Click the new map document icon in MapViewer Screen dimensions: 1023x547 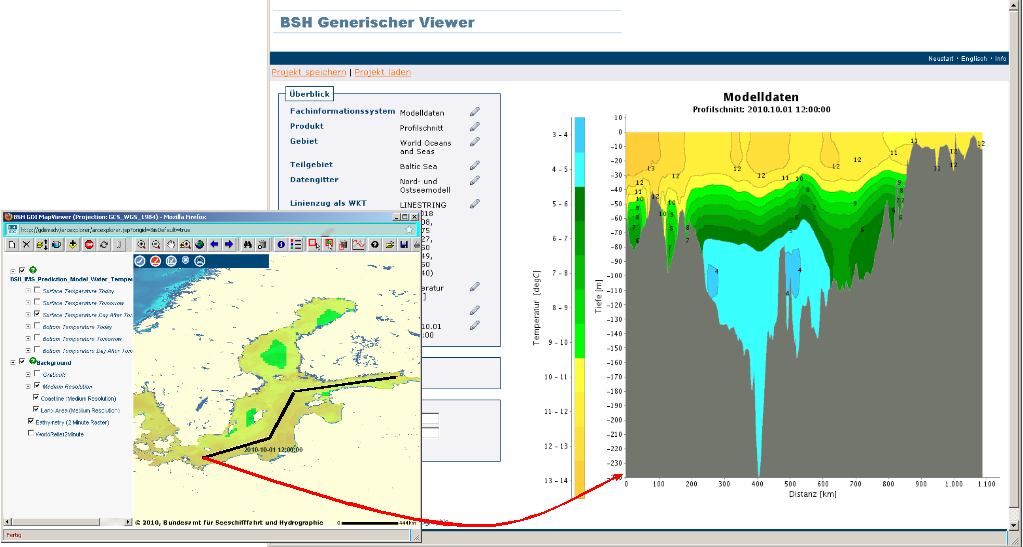point(12,244)
